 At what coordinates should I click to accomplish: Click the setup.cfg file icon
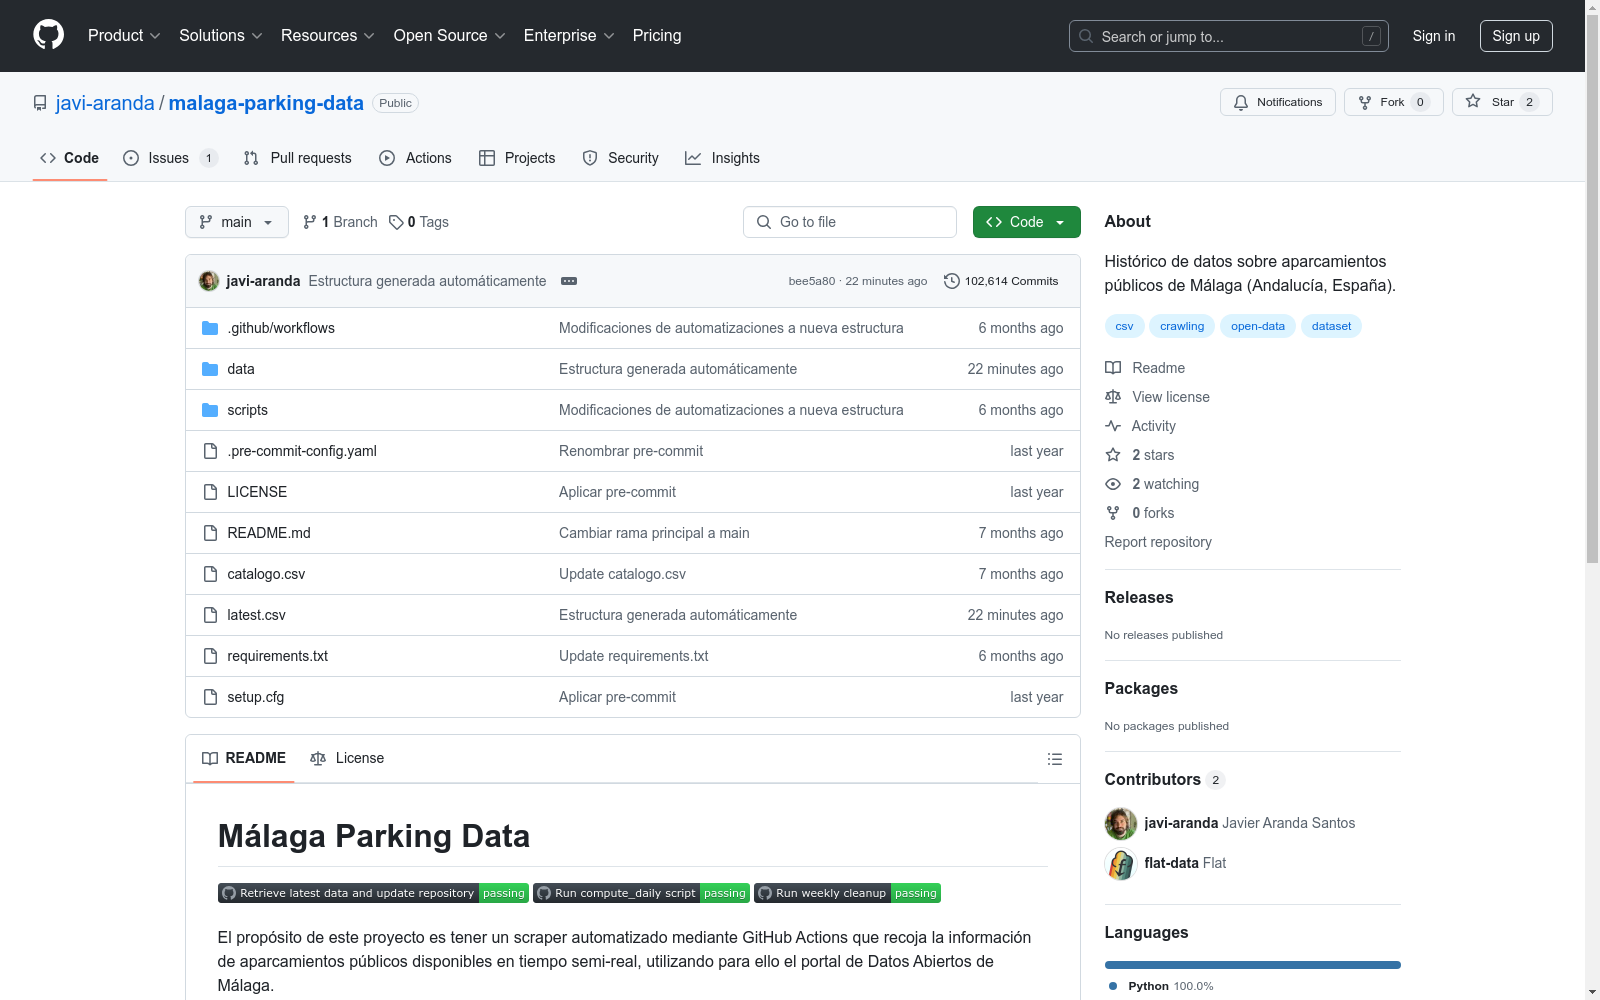[210, 697]
